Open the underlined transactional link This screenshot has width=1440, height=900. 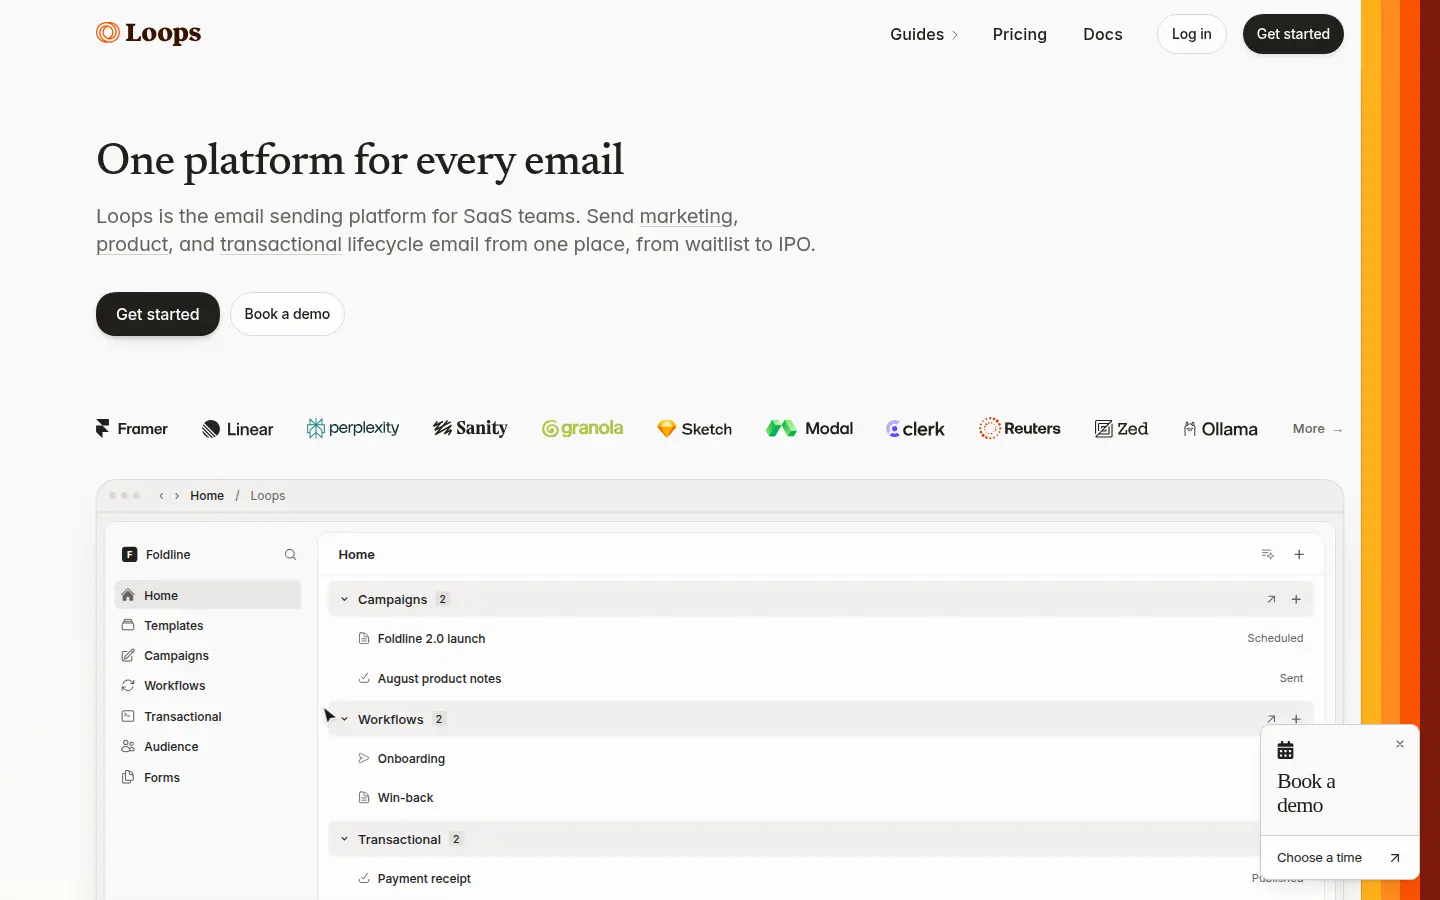coord(281,244)
